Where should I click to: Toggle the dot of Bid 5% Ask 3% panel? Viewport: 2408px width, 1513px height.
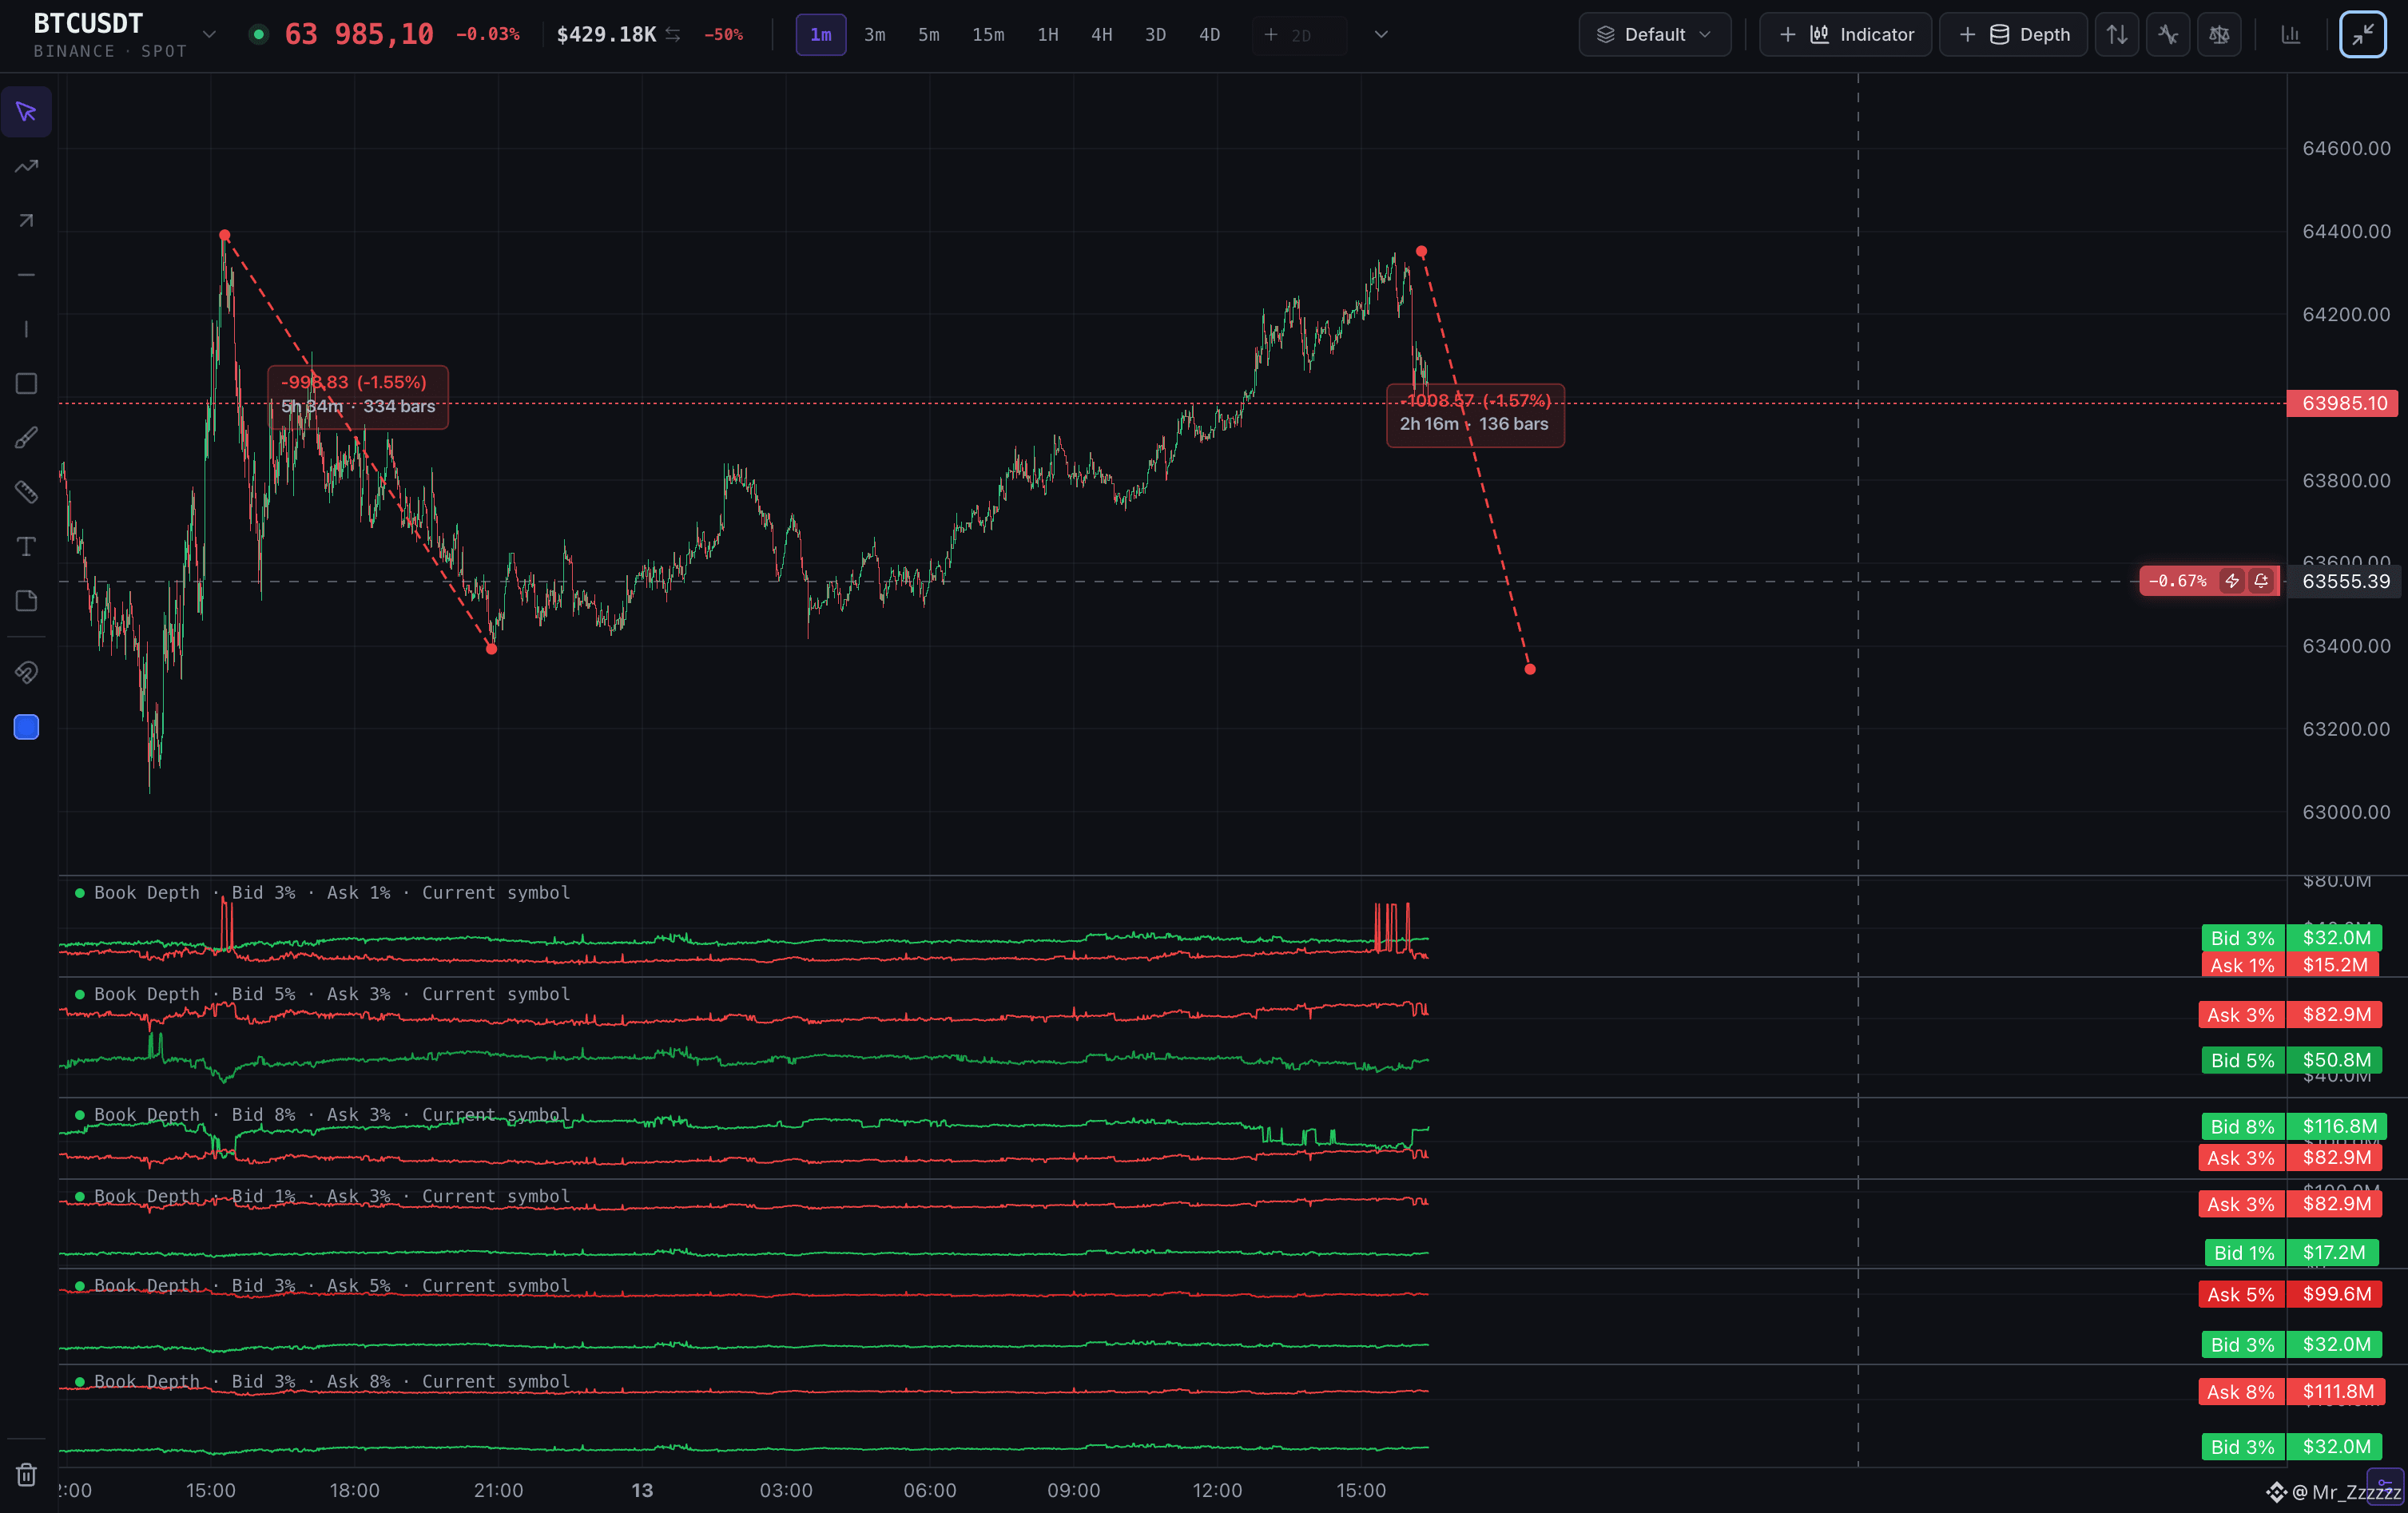80,994
